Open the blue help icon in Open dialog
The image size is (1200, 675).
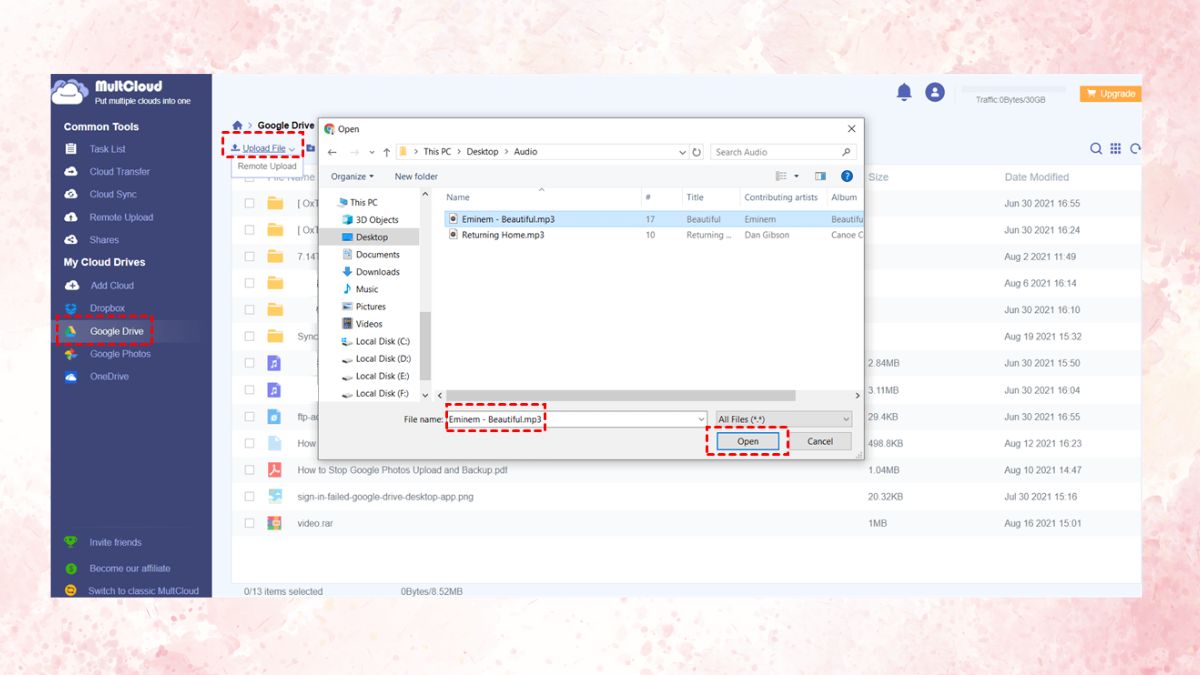pos(846,176)
